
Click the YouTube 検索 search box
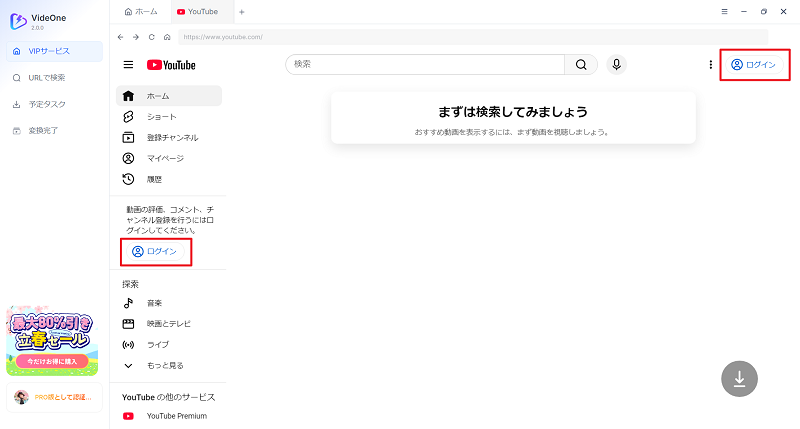pos(425,64)
